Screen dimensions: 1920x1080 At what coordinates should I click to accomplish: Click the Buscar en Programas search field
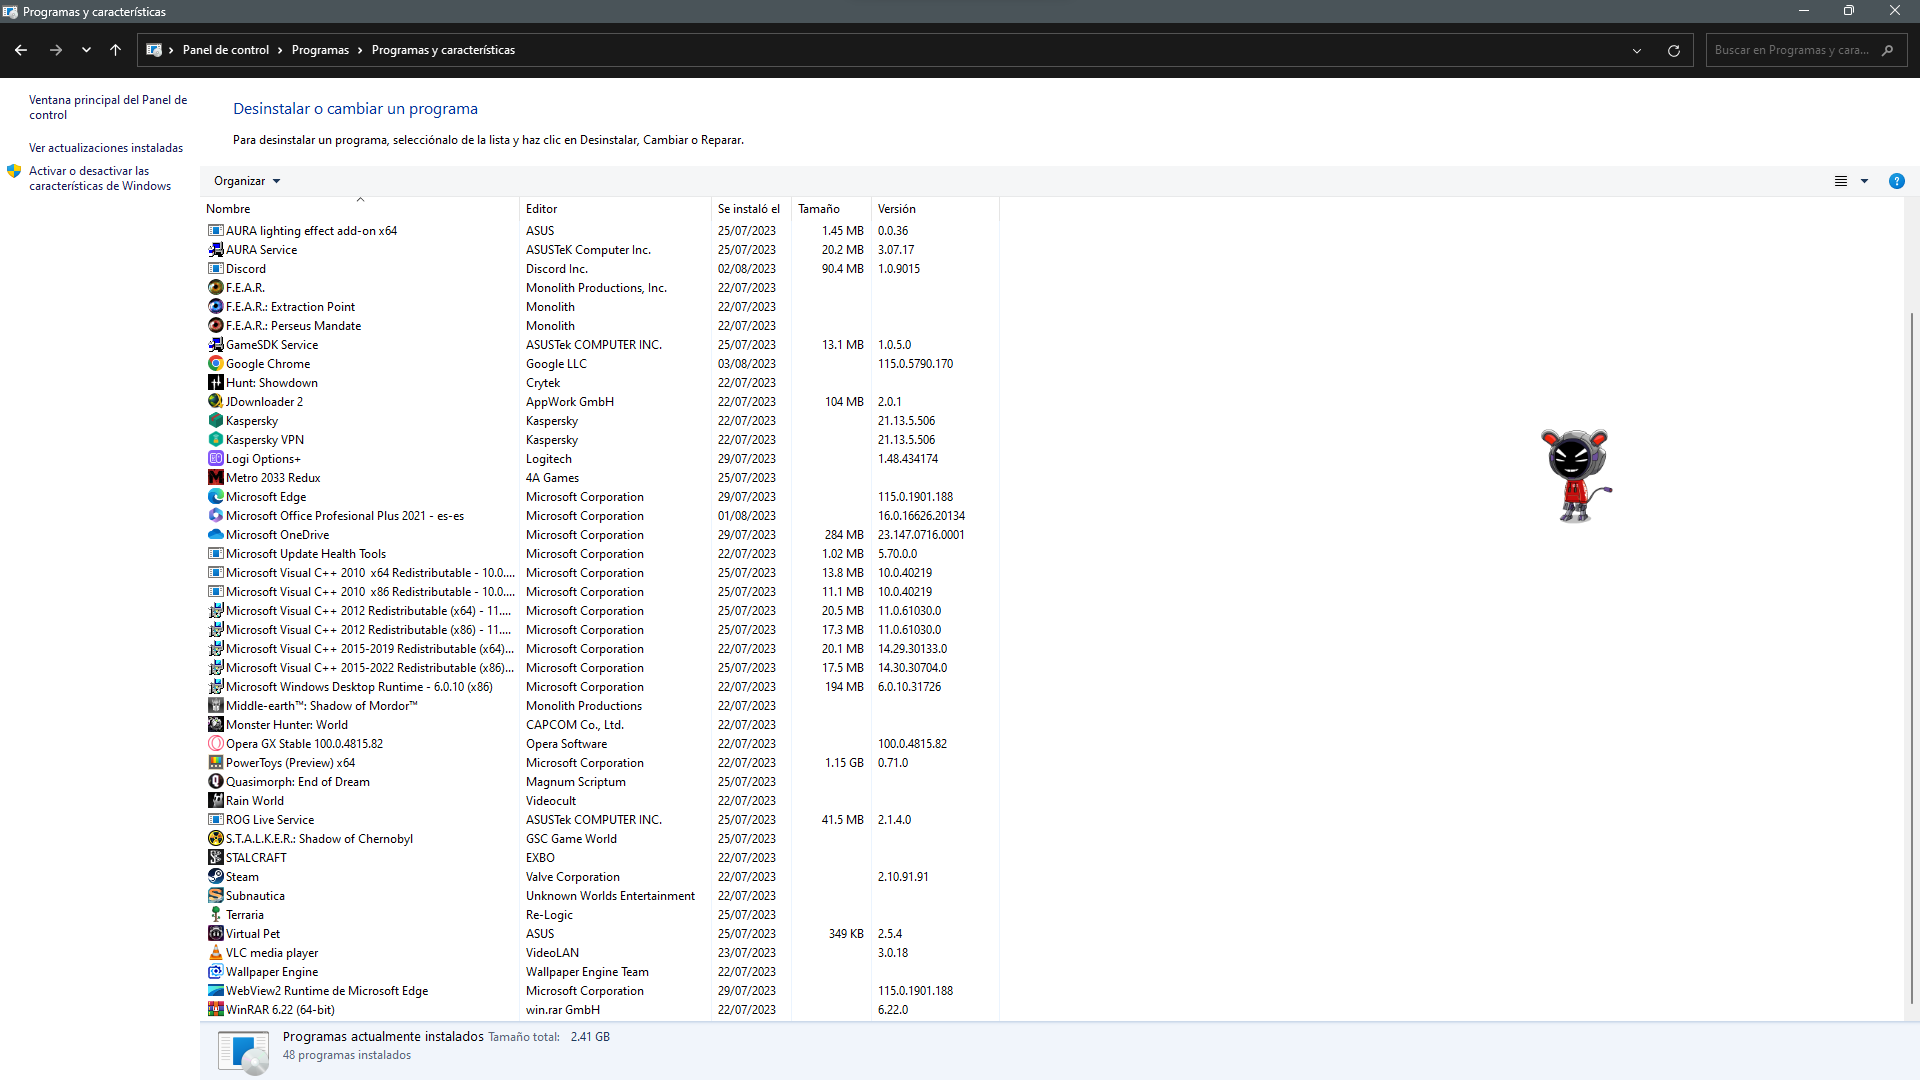[1805, 50]
